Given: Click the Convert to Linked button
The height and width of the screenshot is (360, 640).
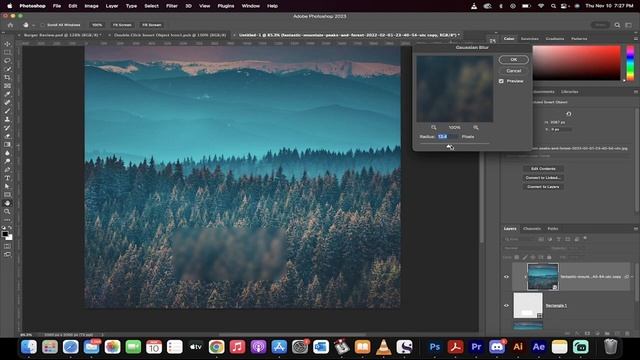Looking at the screenshot, I should point(543,178).
